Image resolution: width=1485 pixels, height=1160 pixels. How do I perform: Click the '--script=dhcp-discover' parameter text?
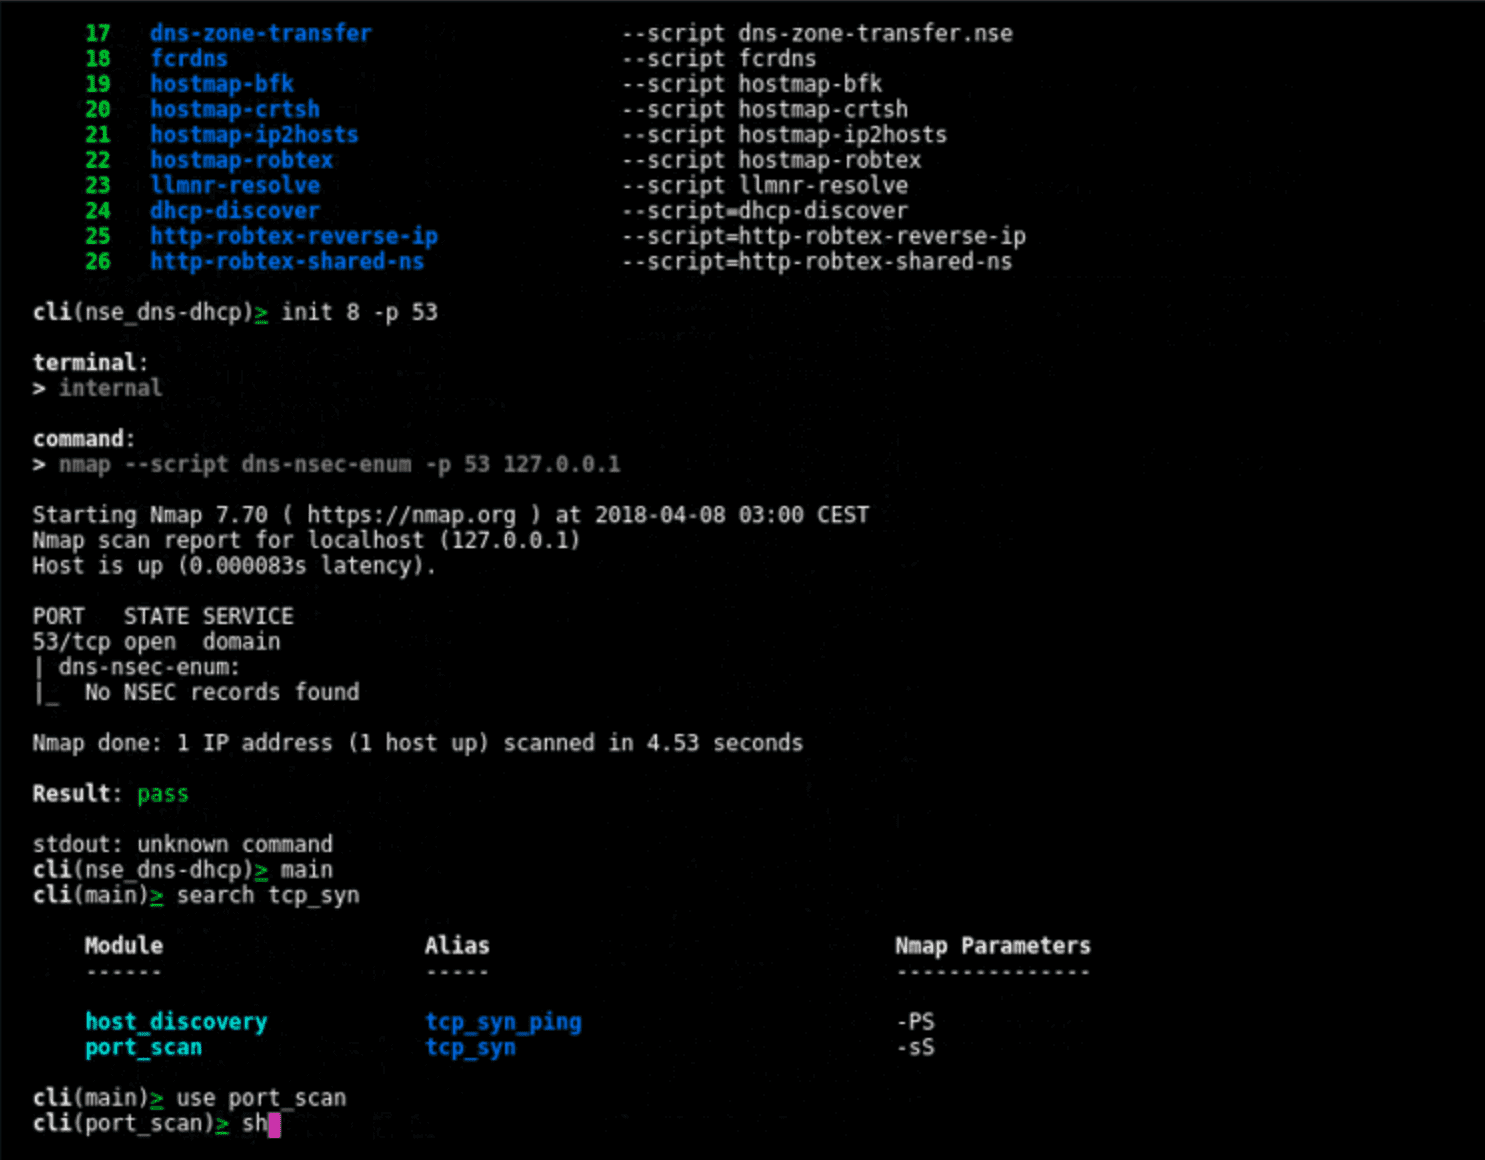pyautogui.click(x=765, y=211)
